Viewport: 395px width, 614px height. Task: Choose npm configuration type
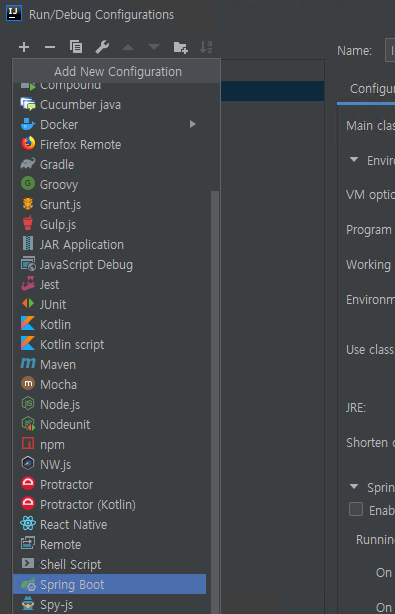(110, 444)
